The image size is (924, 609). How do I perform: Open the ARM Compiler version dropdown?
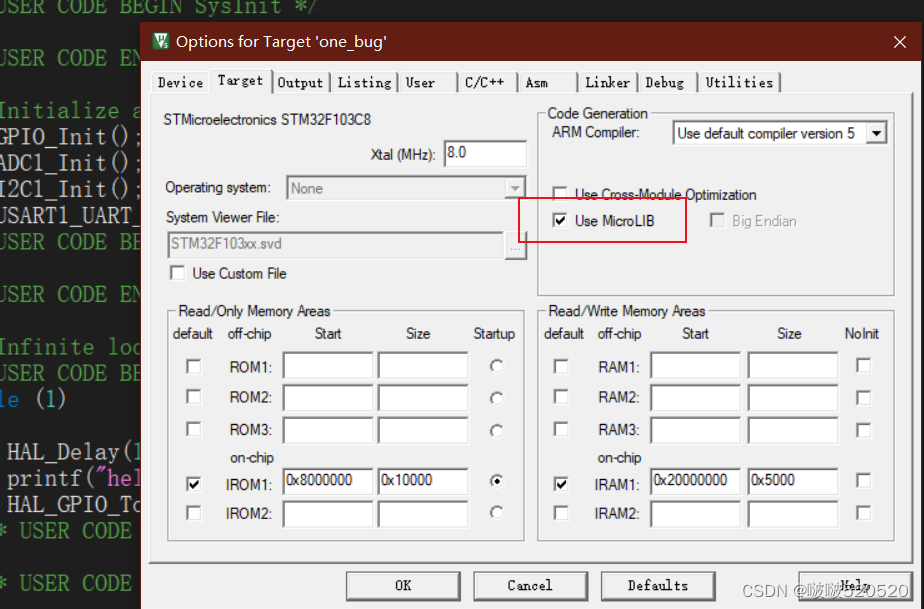876,132
